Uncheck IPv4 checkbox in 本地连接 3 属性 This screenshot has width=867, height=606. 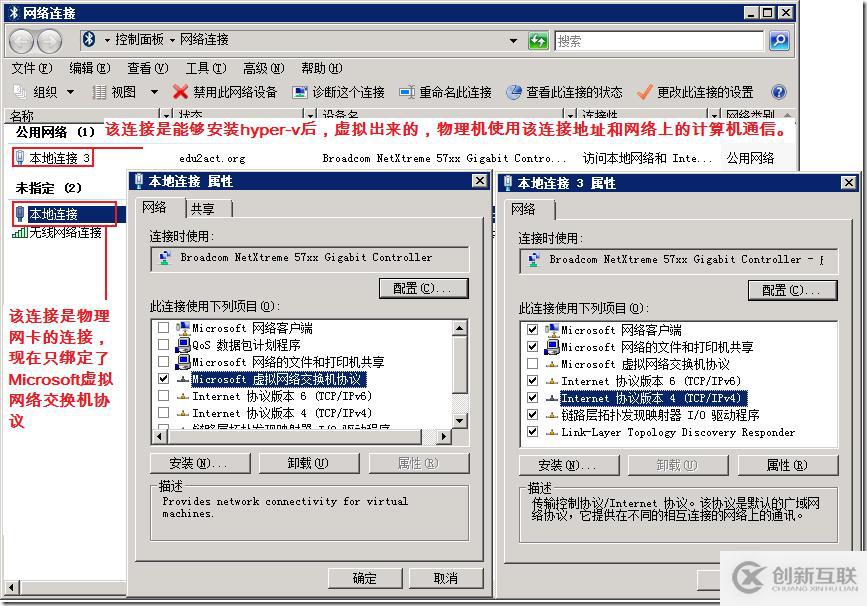click(532, 398)
